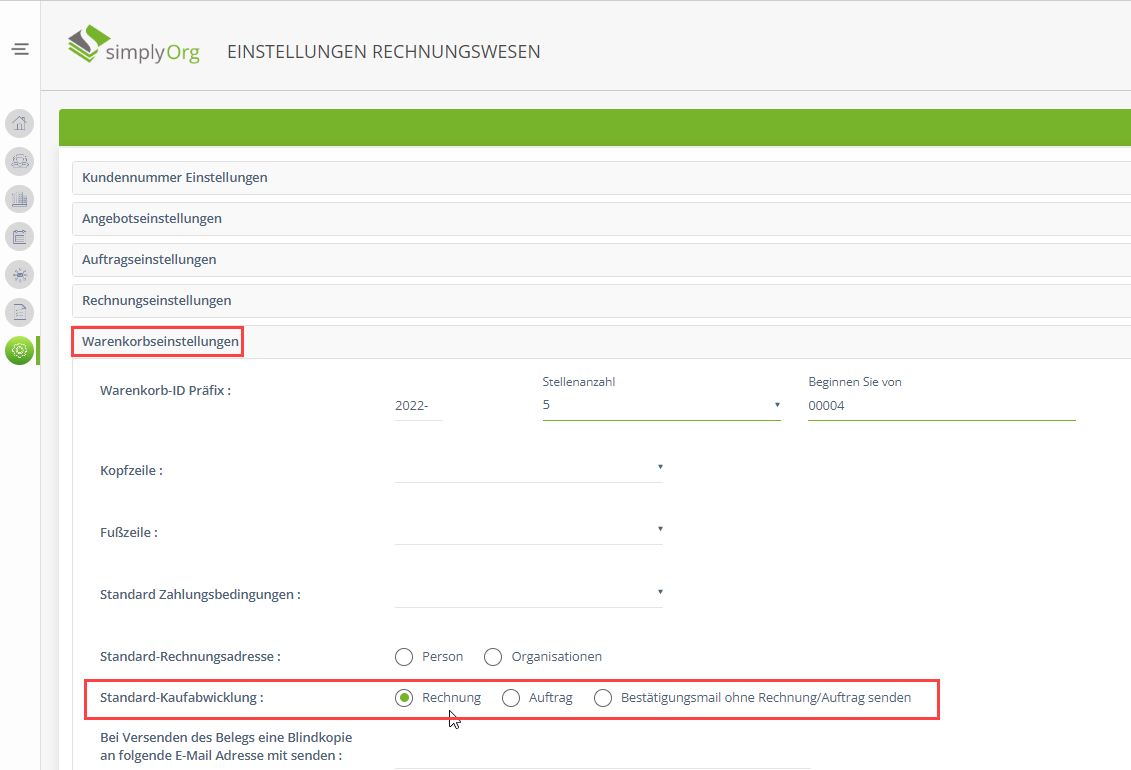Open the buildings sidebar icon

click(x=19, y=198)
